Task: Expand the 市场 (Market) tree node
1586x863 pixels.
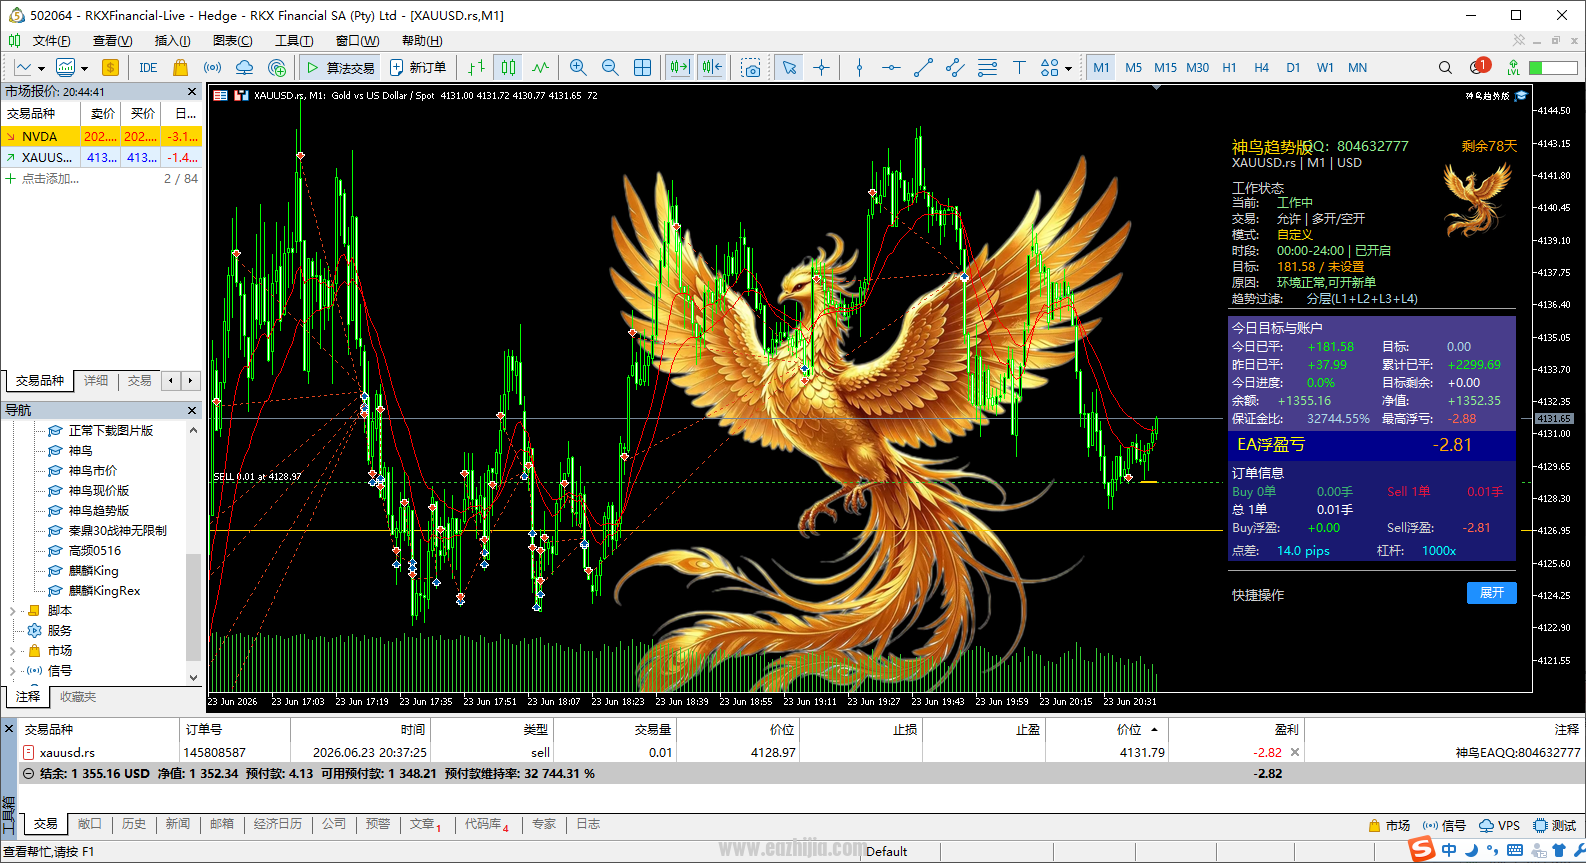Action: tap(12, 651)
